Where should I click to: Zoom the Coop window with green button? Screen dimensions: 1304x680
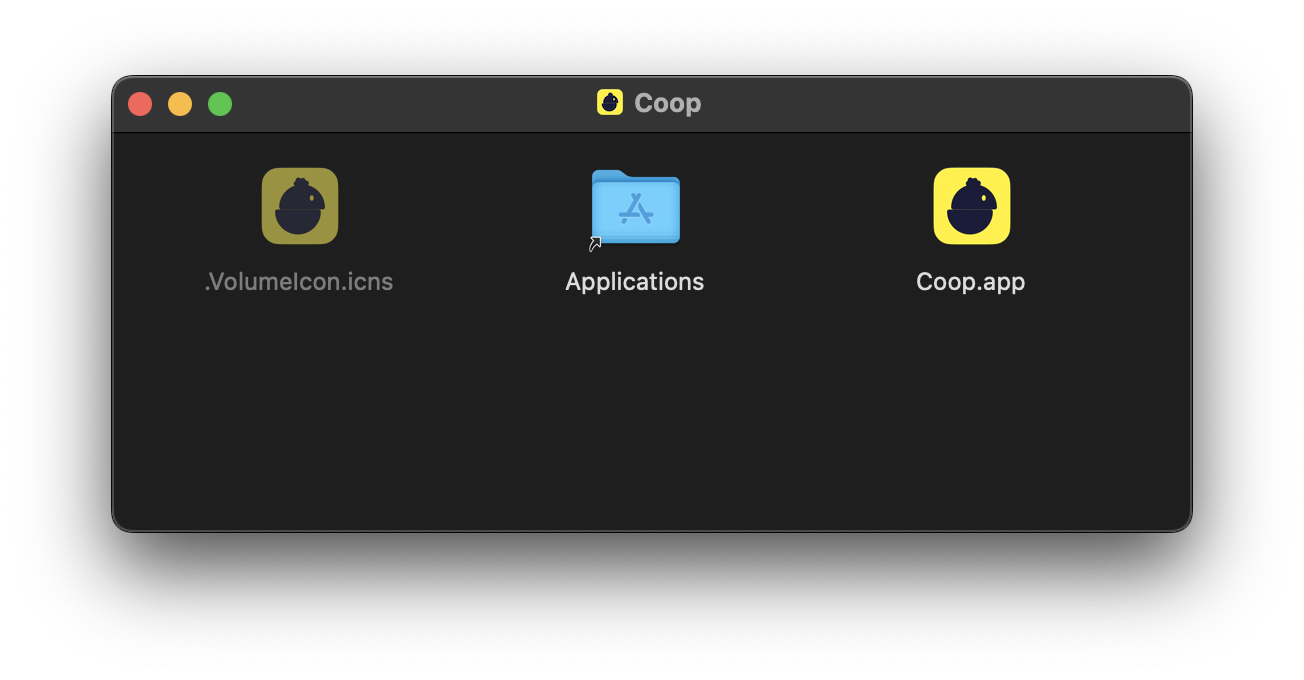(x=220, y=104)
